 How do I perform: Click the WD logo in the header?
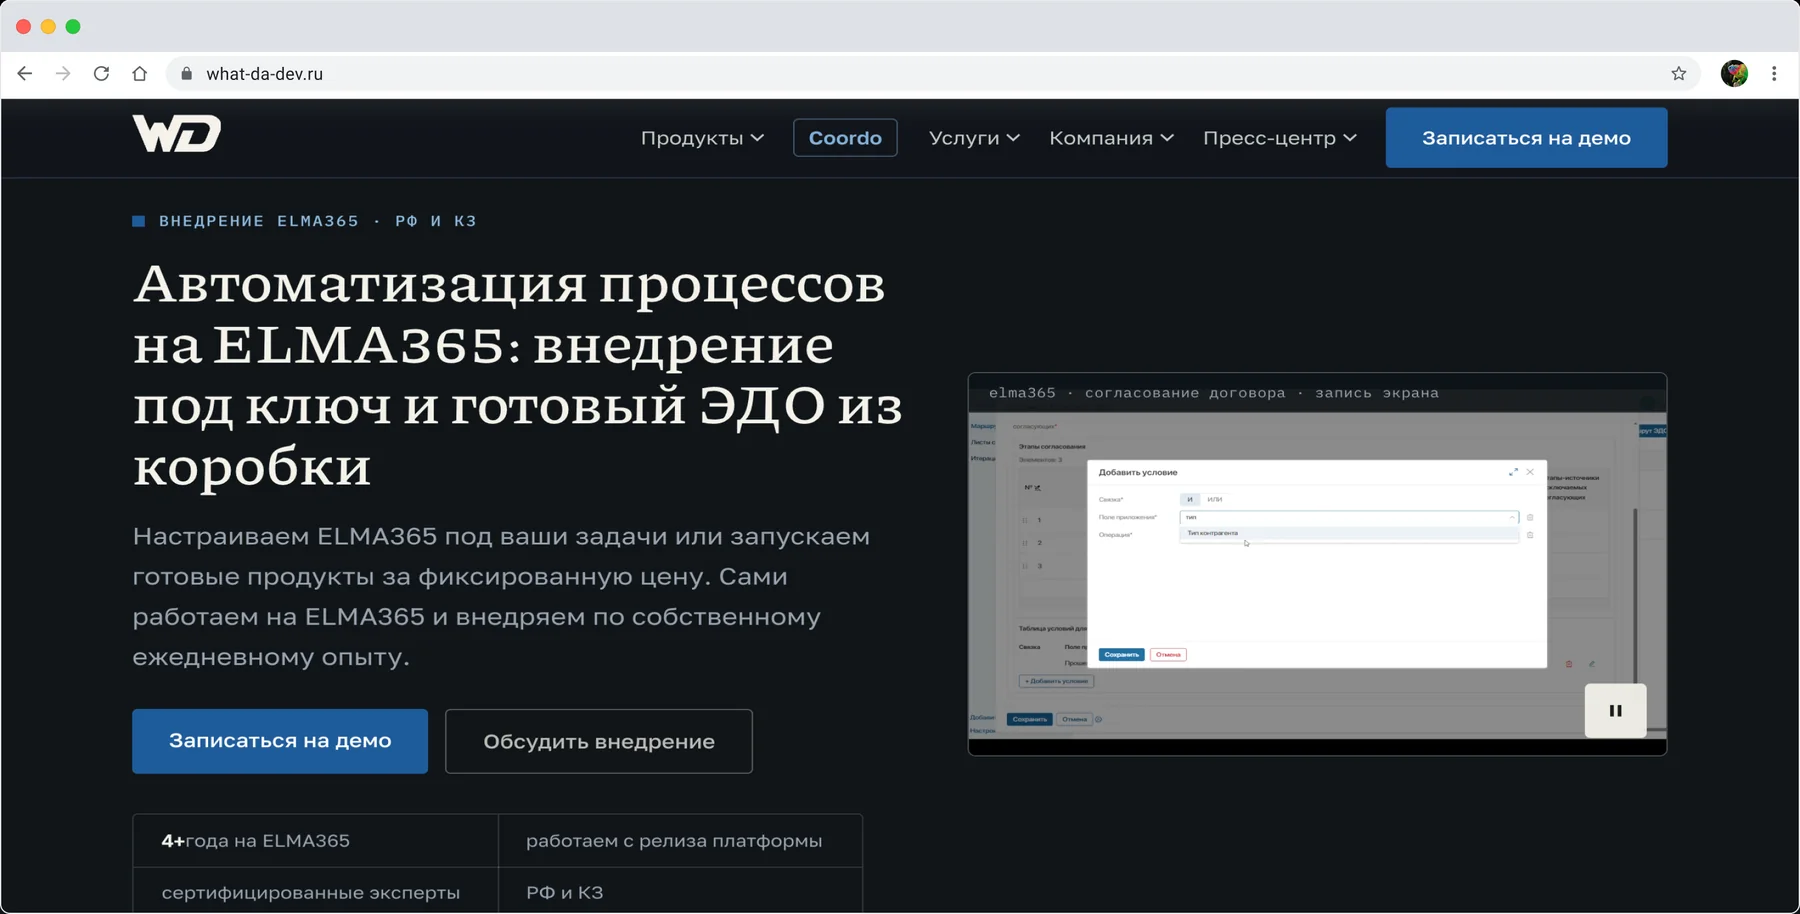pyautogui.click(x=177, y=133)
